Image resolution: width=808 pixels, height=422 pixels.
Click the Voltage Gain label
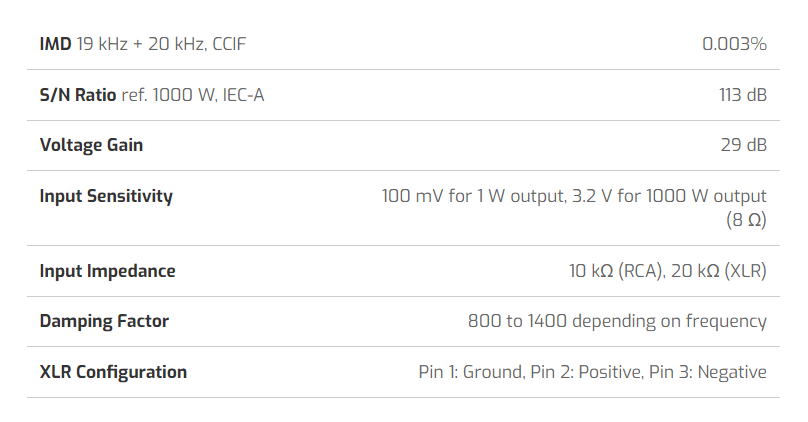point(91,145)
